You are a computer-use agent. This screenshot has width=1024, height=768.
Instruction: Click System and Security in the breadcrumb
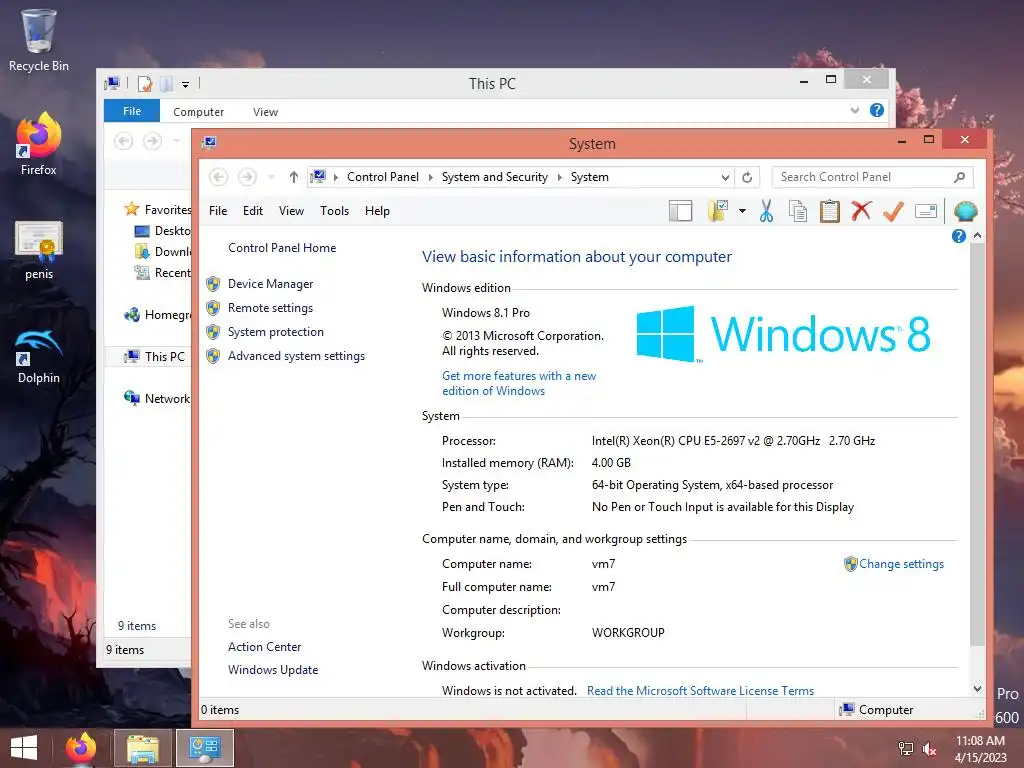pyautogui.click(x=494, y=177)
